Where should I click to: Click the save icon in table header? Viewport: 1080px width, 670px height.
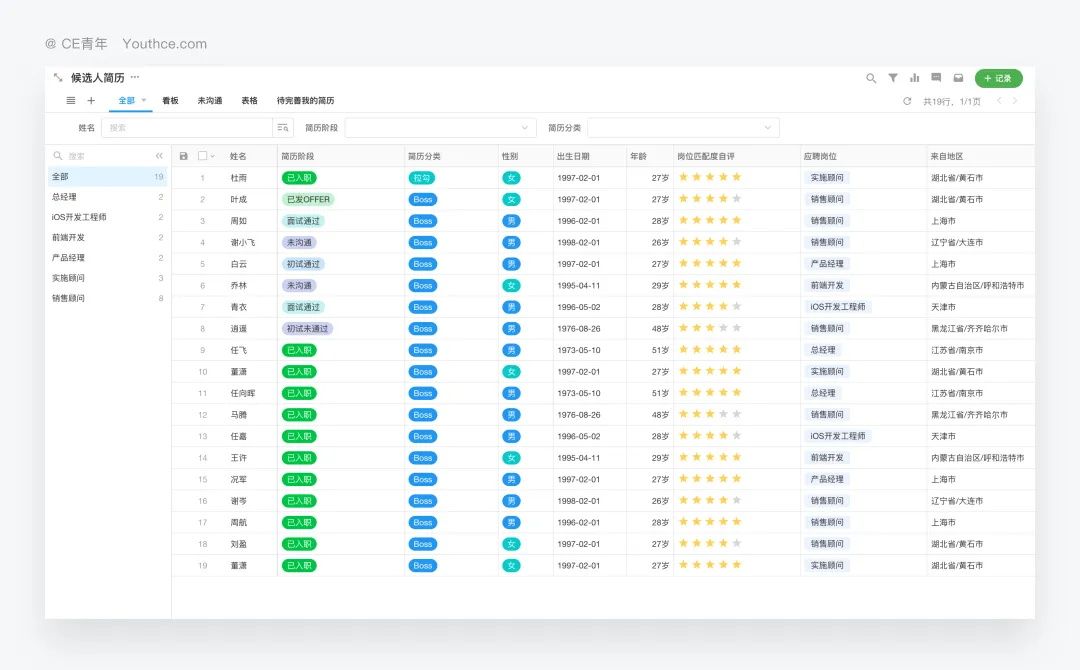(183, 156)
